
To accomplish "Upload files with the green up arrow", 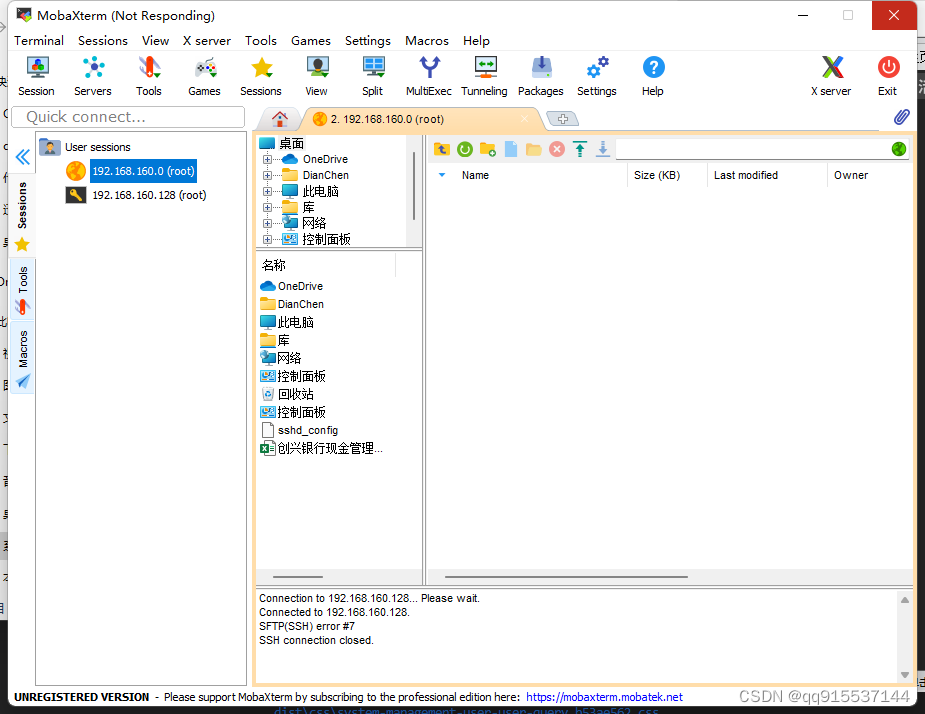I will [580, 149].
